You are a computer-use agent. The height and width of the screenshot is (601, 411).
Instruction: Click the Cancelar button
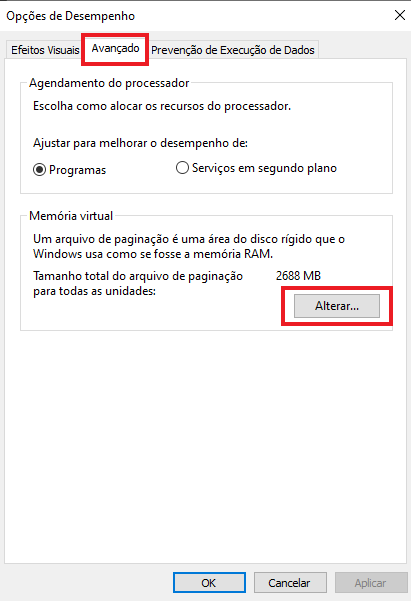coord(290,583)
